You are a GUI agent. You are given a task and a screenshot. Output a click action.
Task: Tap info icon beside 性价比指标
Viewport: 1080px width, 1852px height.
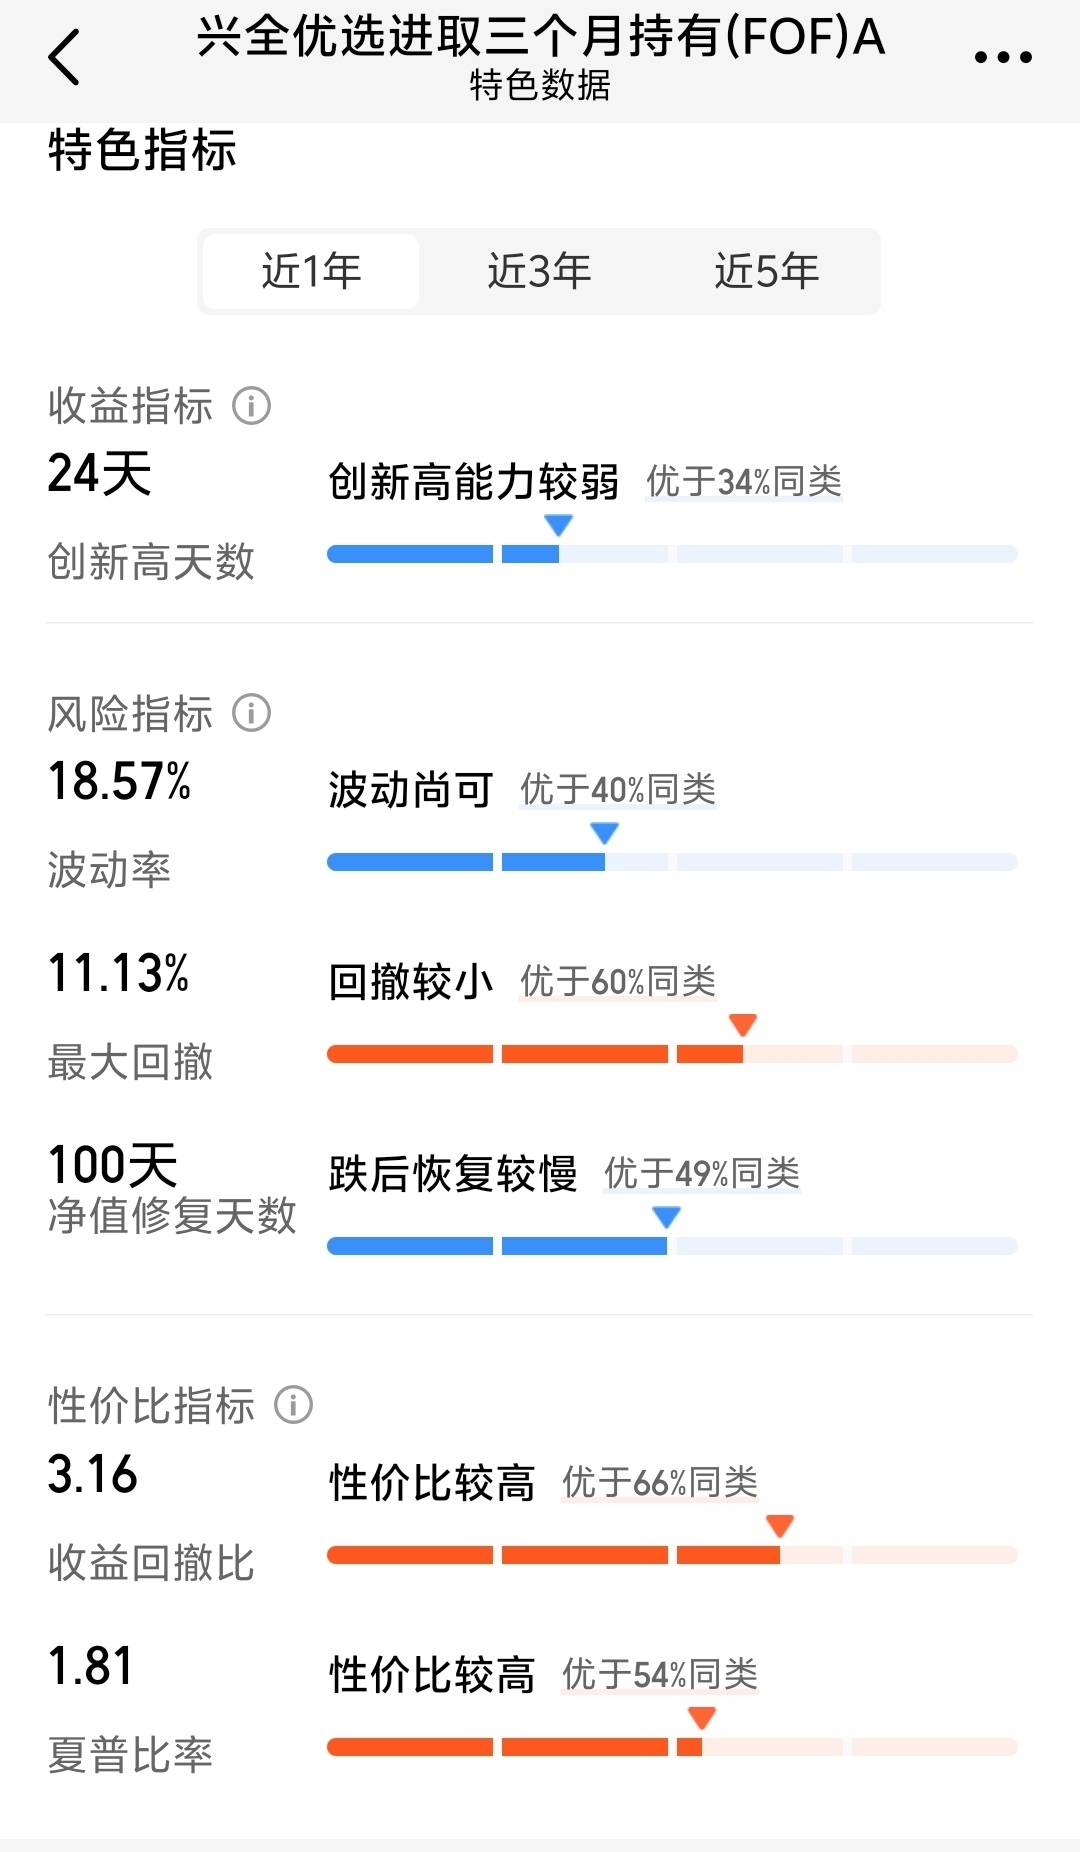pos(294,1405)
